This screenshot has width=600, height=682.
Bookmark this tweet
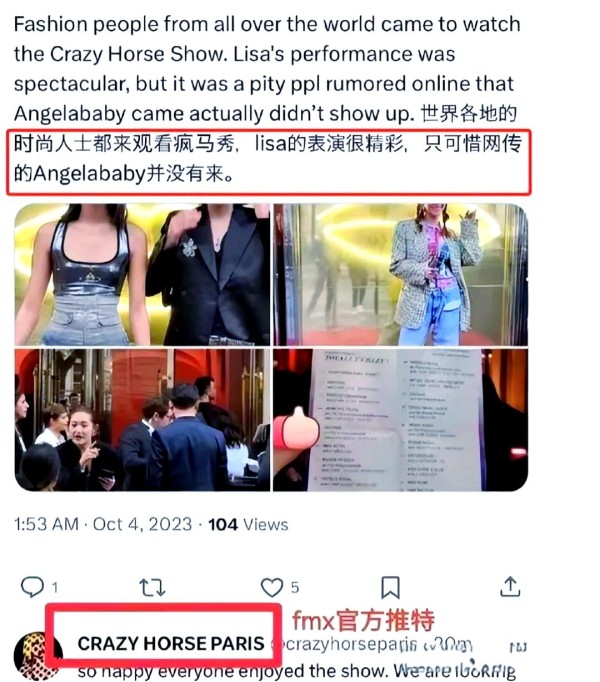click(x=390, y=588)
